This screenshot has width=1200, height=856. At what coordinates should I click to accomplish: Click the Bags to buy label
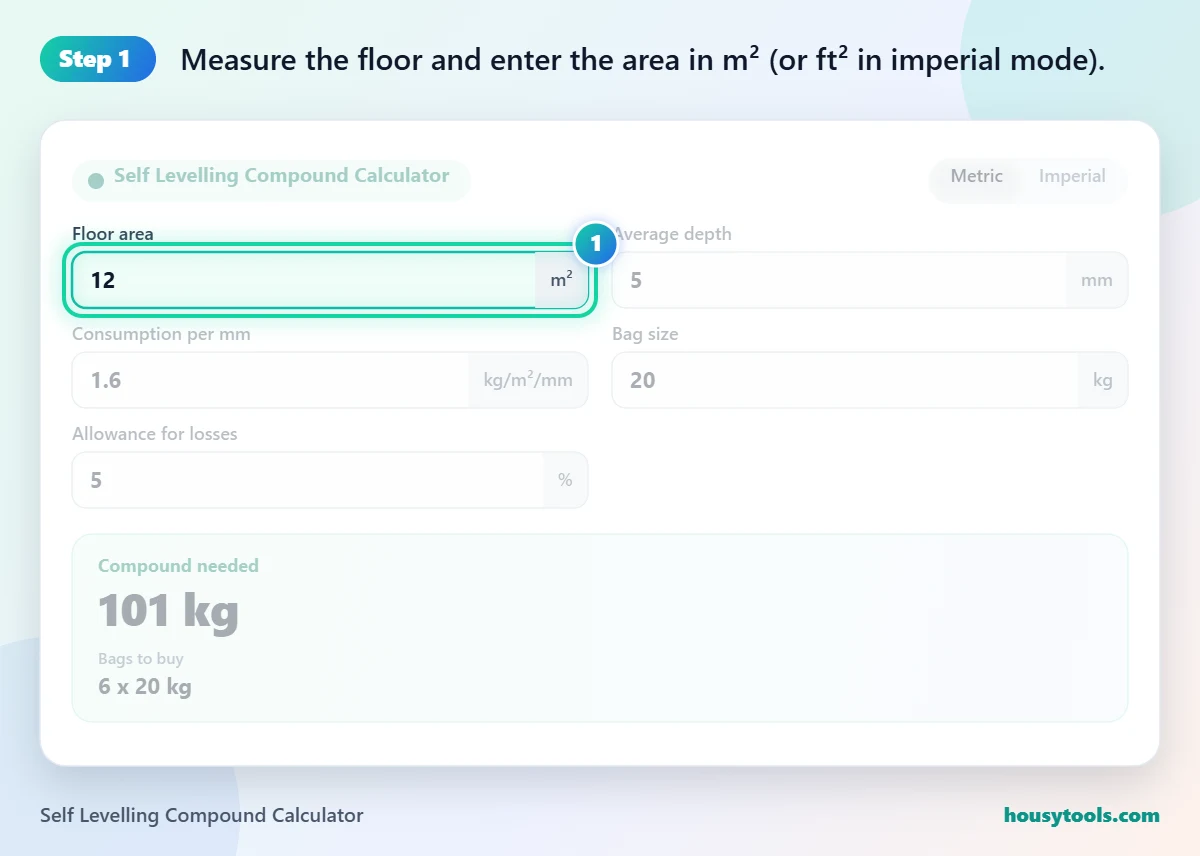click(141, 659)
